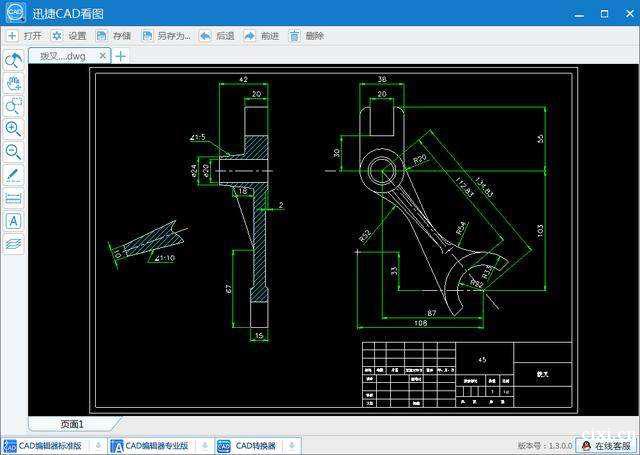
Task: Click the 打开 (Open) toolbar icon
Action: 12,36
